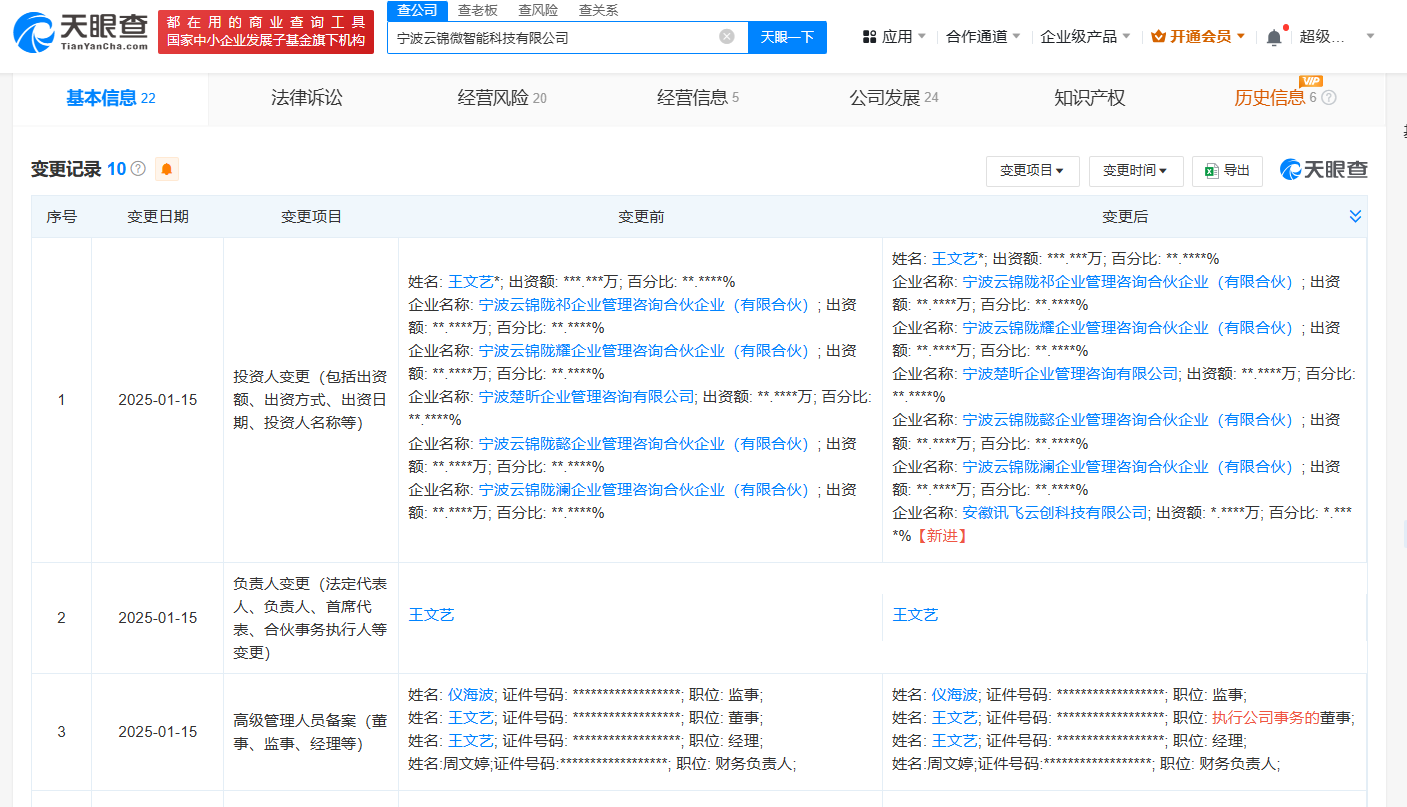The width and height of the screenshot is (1407, 807).
Task: Open 宁波云锦陇澜企业管理咨询合伙企业 link under 变更前
Action: tap(644, 490)
